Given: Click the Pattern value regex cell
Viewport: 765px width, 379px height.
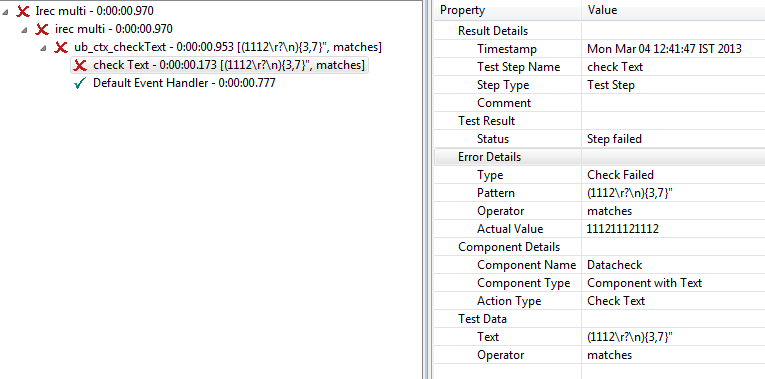Looking at the screenshot, I should [x=630, y=193].
